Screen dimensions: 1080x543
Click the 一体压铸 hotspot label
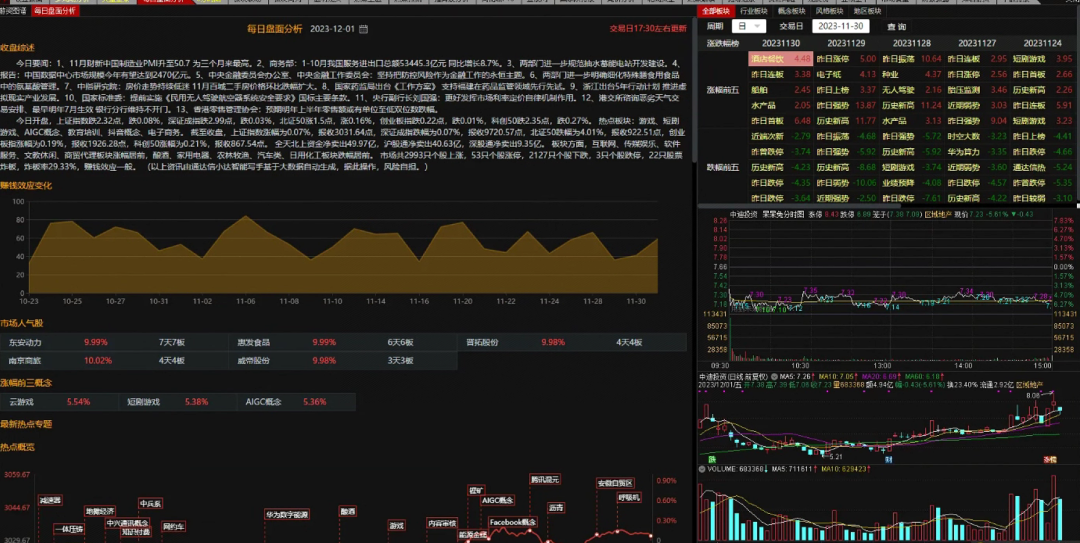pyautogui.click(x=69, y=529)
